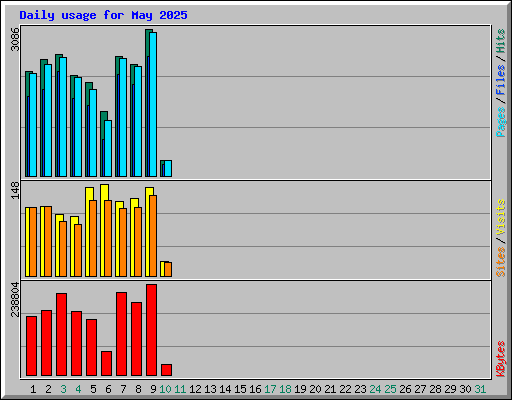This screenshot has width=512, height=400.
Task: Select the orange Sites bar for day 5
Action: (x=93, y=238)
